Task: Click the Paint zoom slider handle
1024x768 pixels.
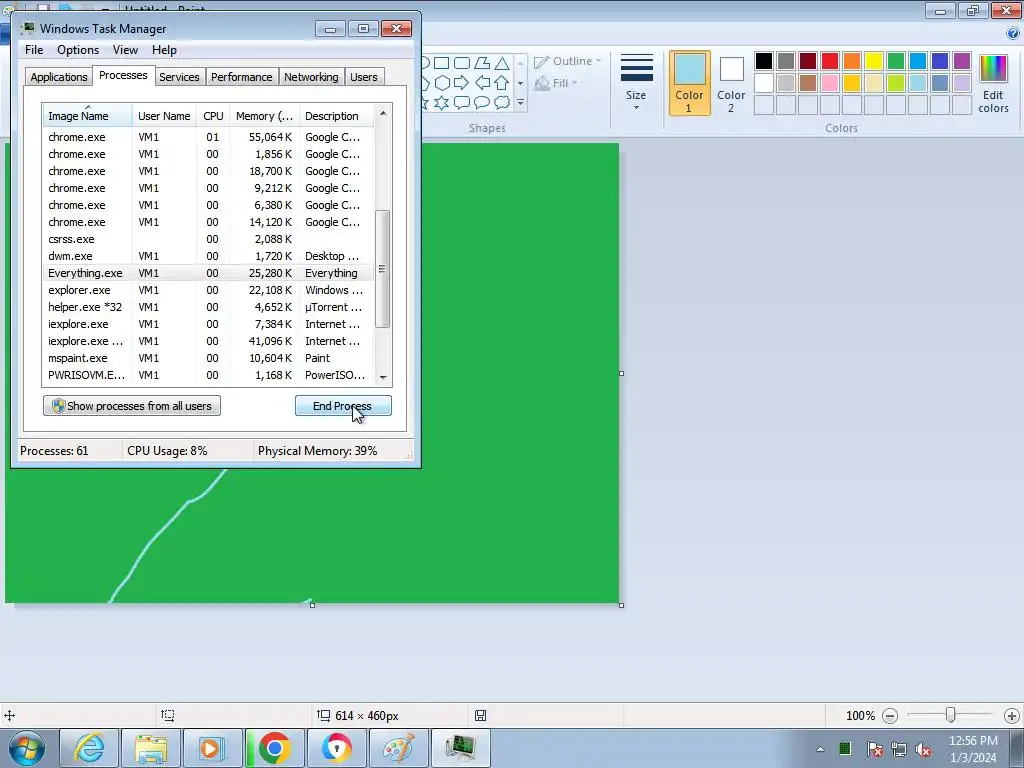Action: click(x=951, y=716)
